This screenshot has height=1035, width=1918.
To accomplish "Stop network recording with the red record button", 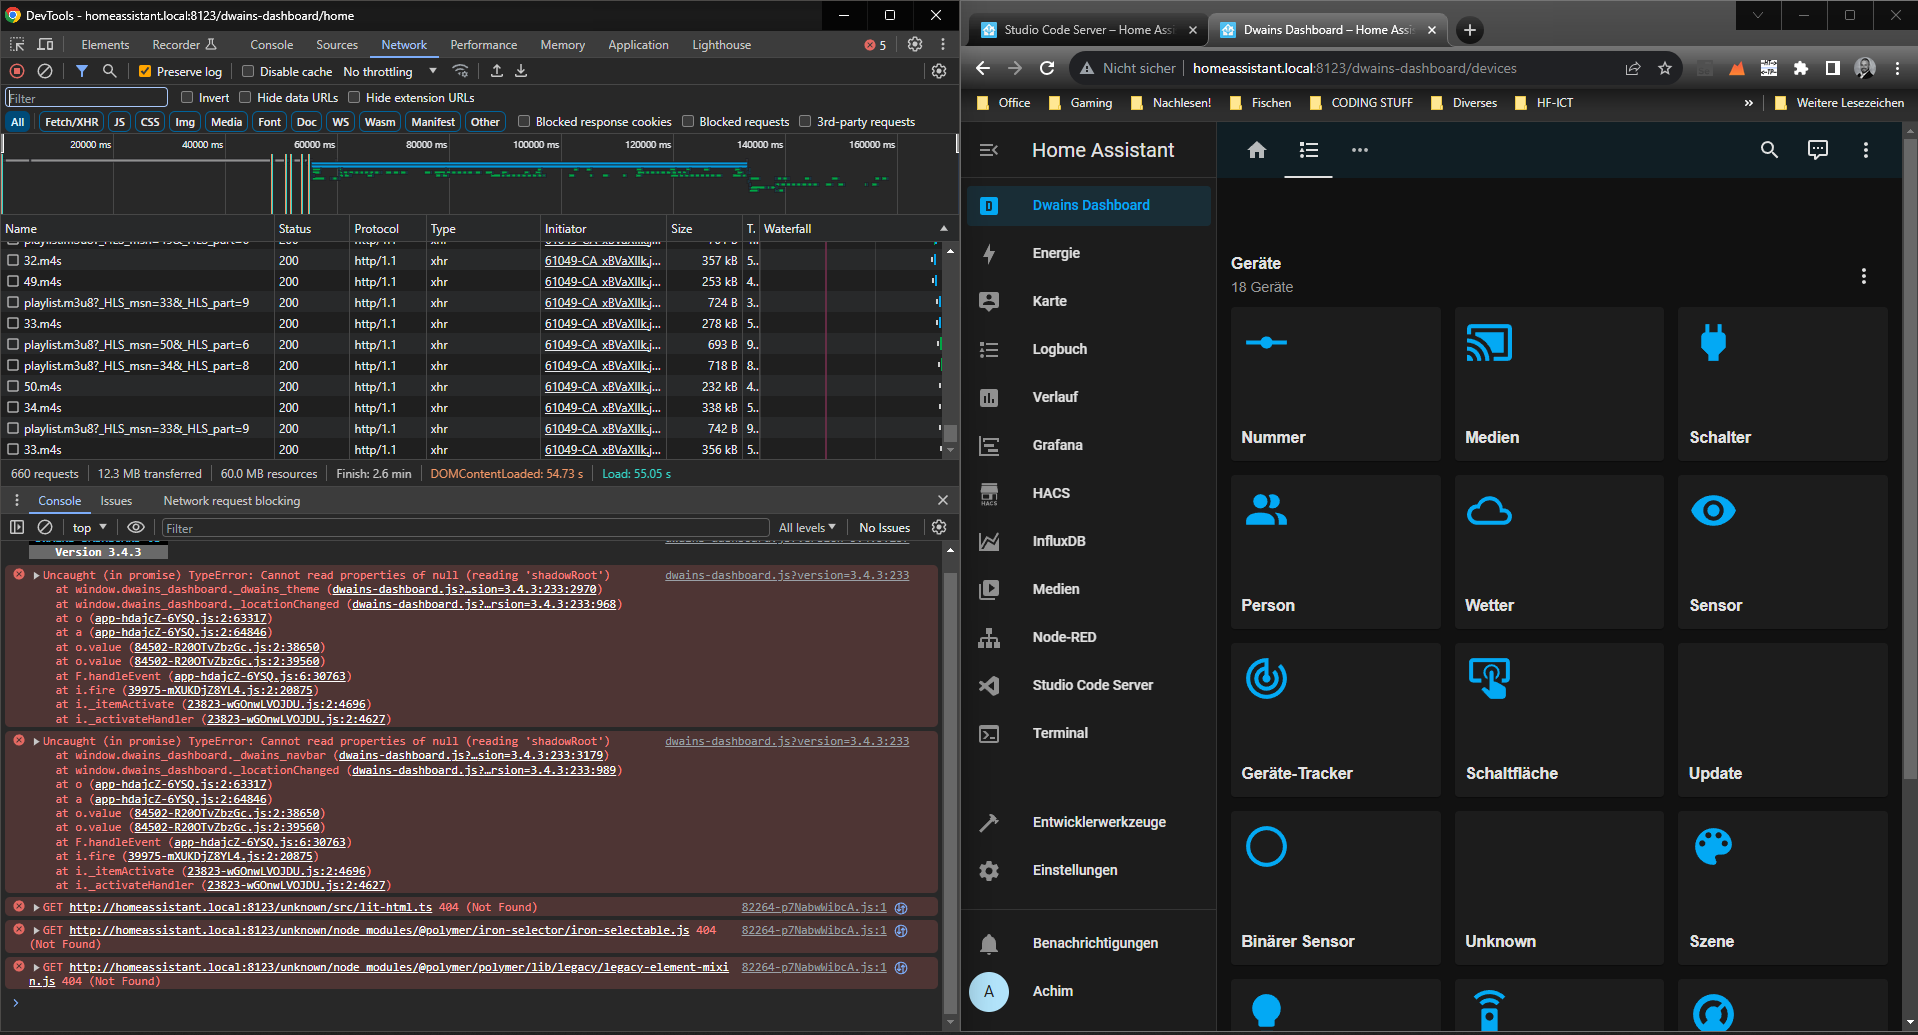I will point(15,71).
